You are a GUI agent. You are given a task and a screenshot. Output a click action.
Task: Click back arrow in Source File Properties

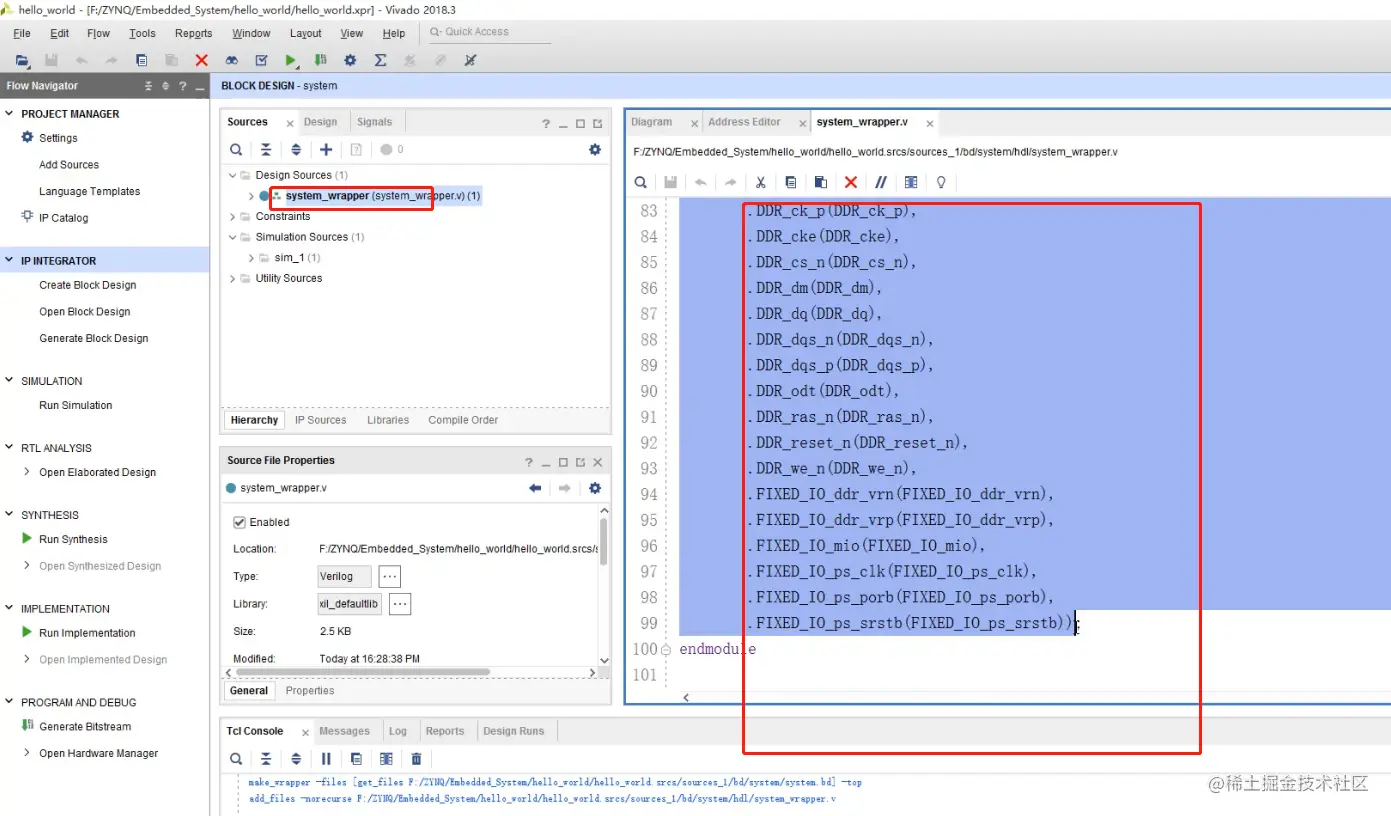[x=535, y=488]
